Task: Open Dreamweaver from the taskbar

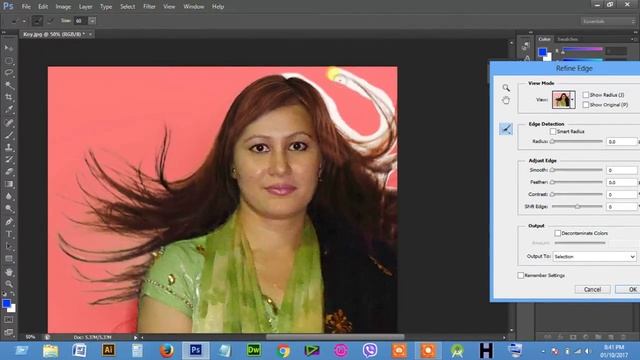Action: click(253, 350)
